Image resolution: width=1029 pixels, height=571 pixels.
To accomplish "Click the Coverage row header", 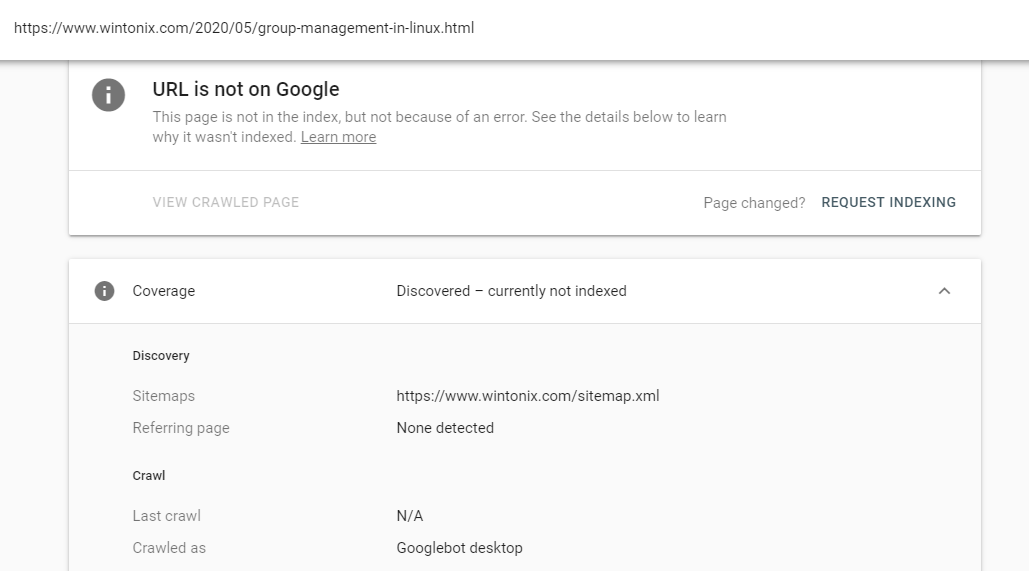I will pos(524,291).
